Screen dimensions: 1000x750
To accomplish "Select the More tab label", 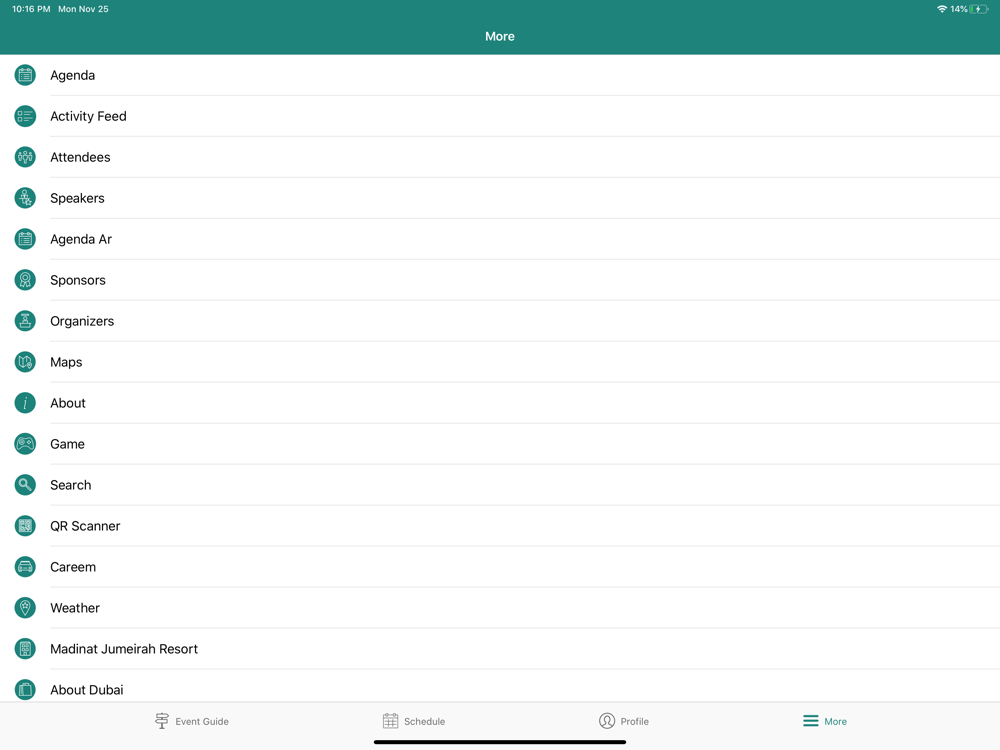I will point(835,721).
